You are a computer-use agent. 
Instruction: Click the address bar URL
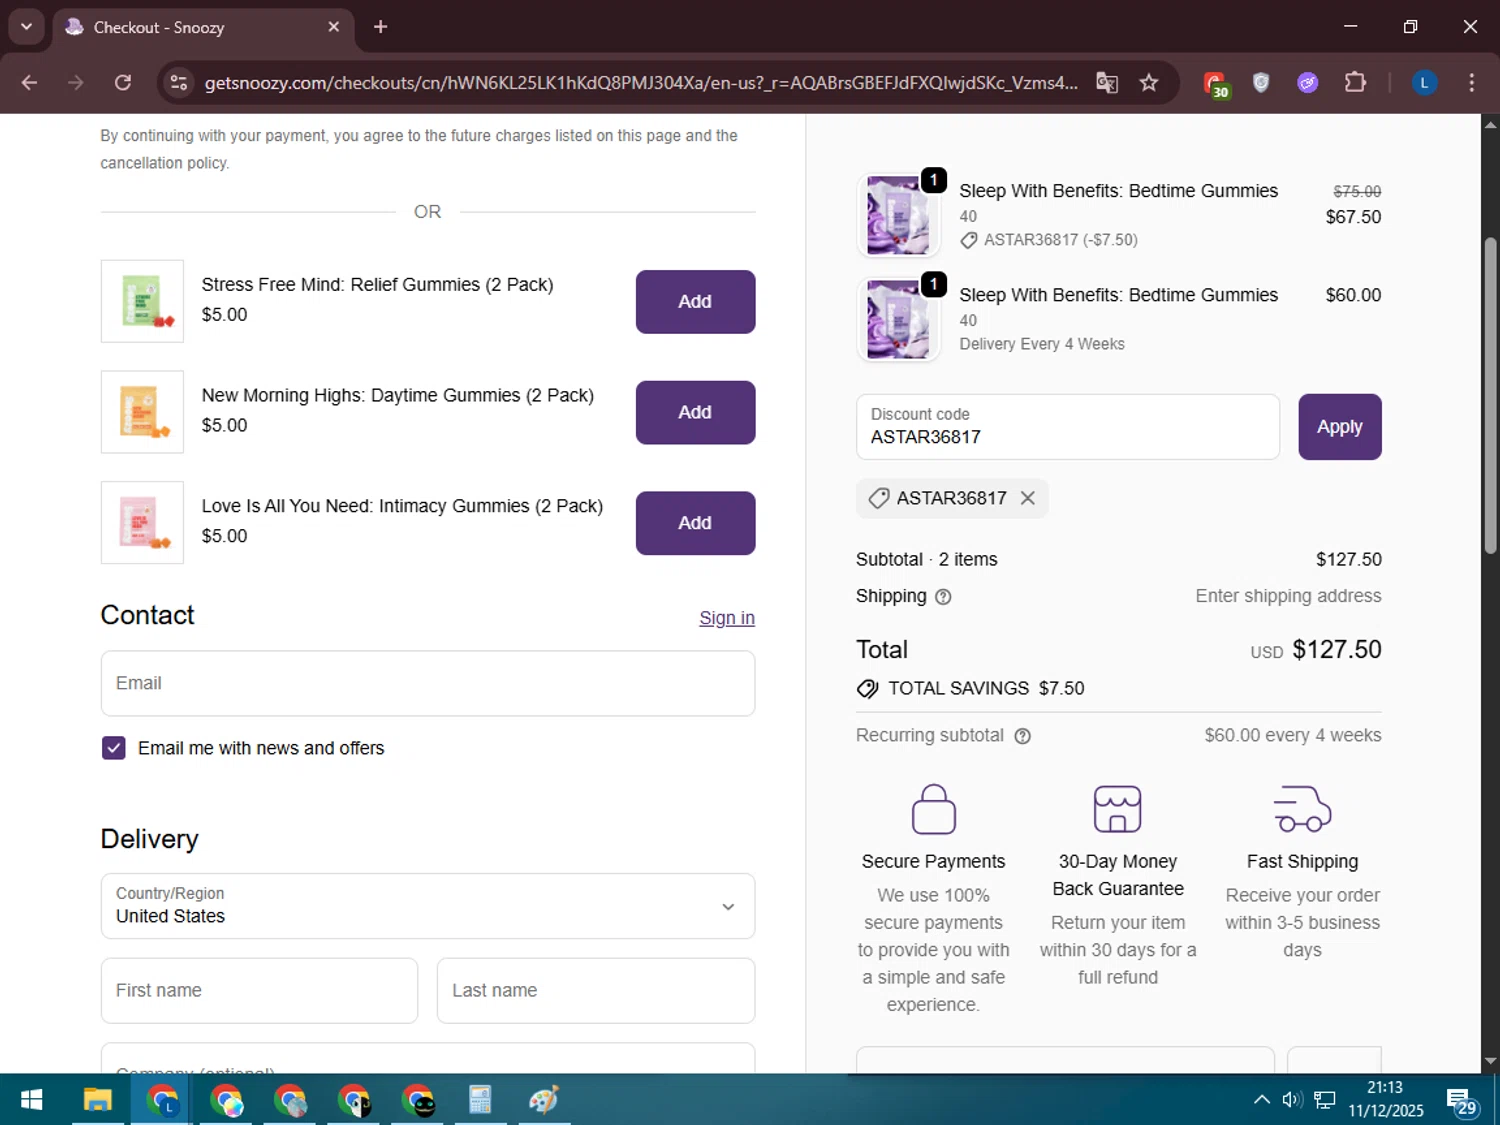(x=640, y=83)
